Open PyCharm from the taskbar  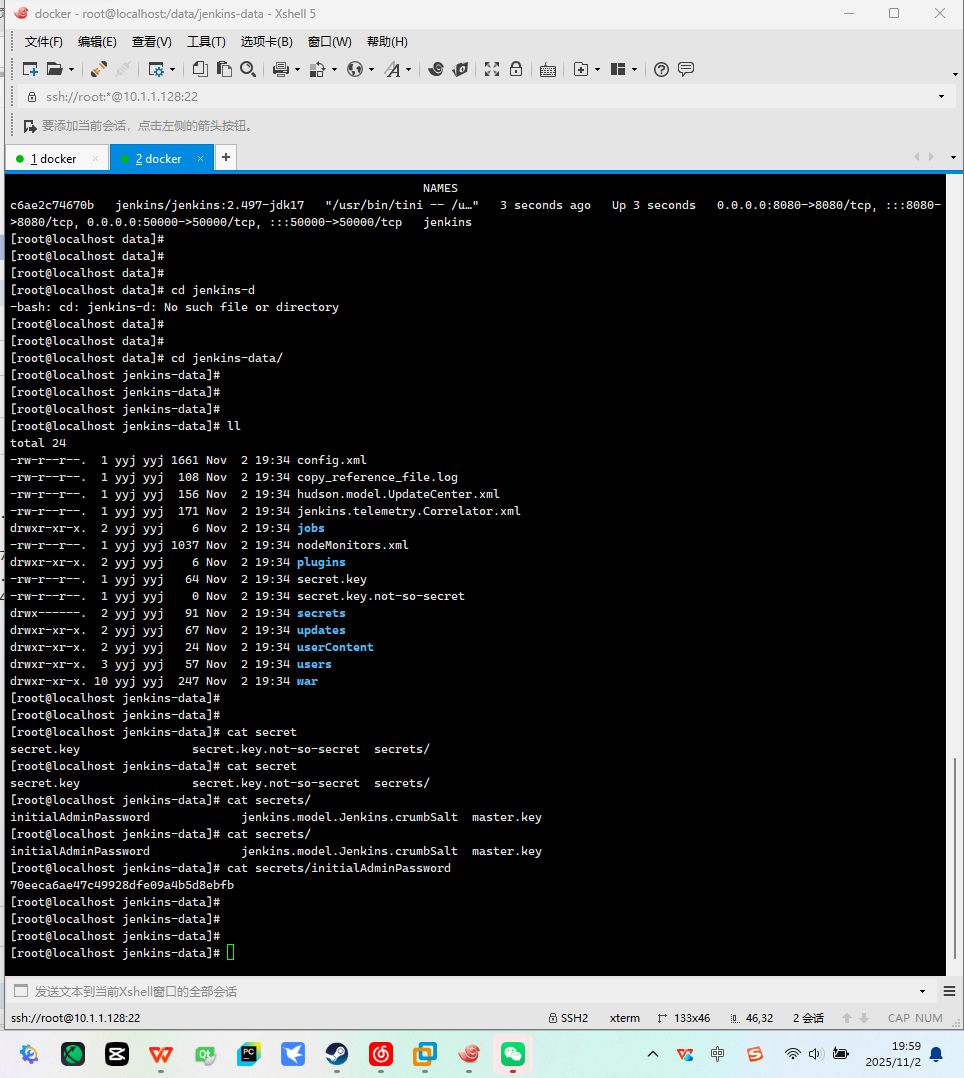(249, 1054)
